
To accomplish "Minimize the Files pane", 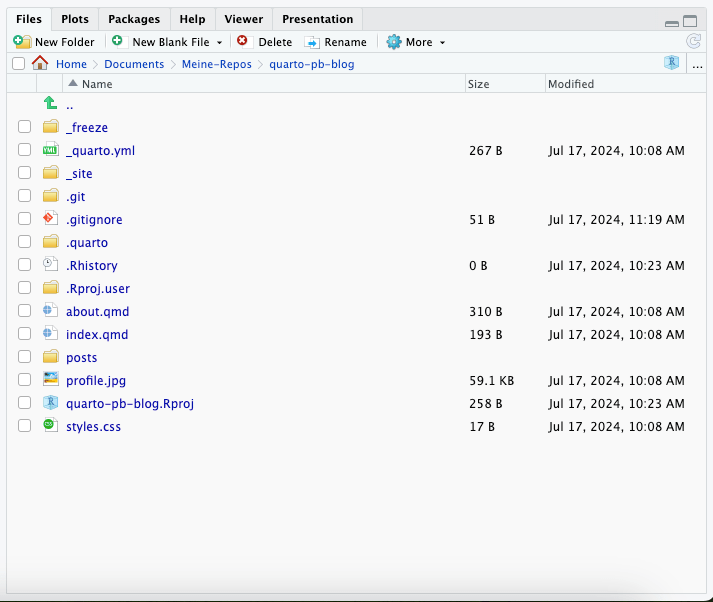I will pyautogui.click(x=672, y=23).
